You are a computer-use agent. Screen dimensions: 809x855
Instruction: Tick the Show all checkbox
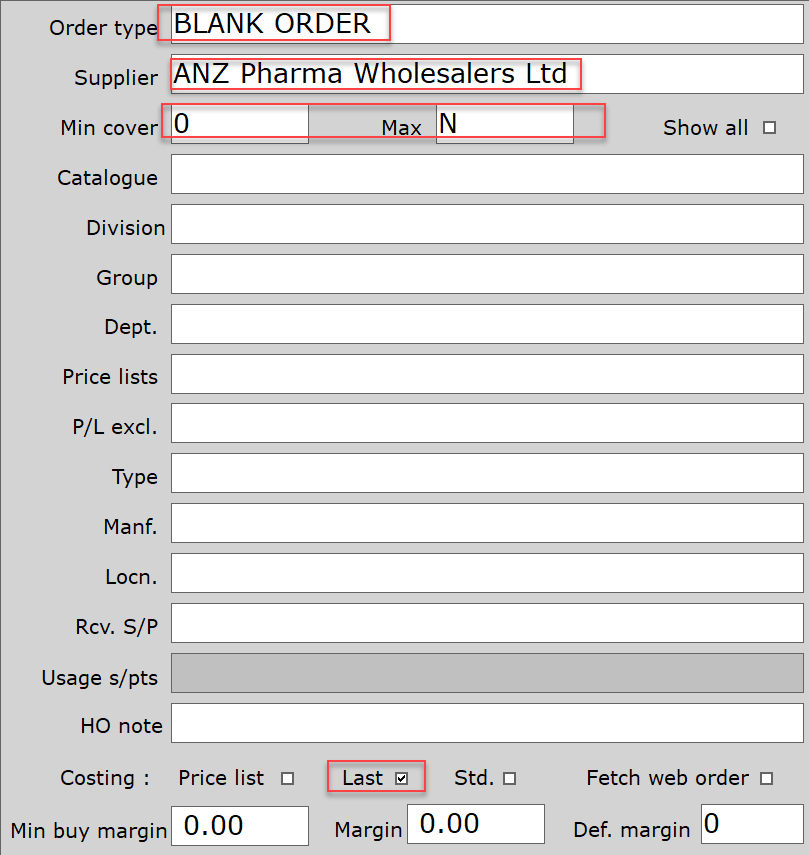coord(769,127)
